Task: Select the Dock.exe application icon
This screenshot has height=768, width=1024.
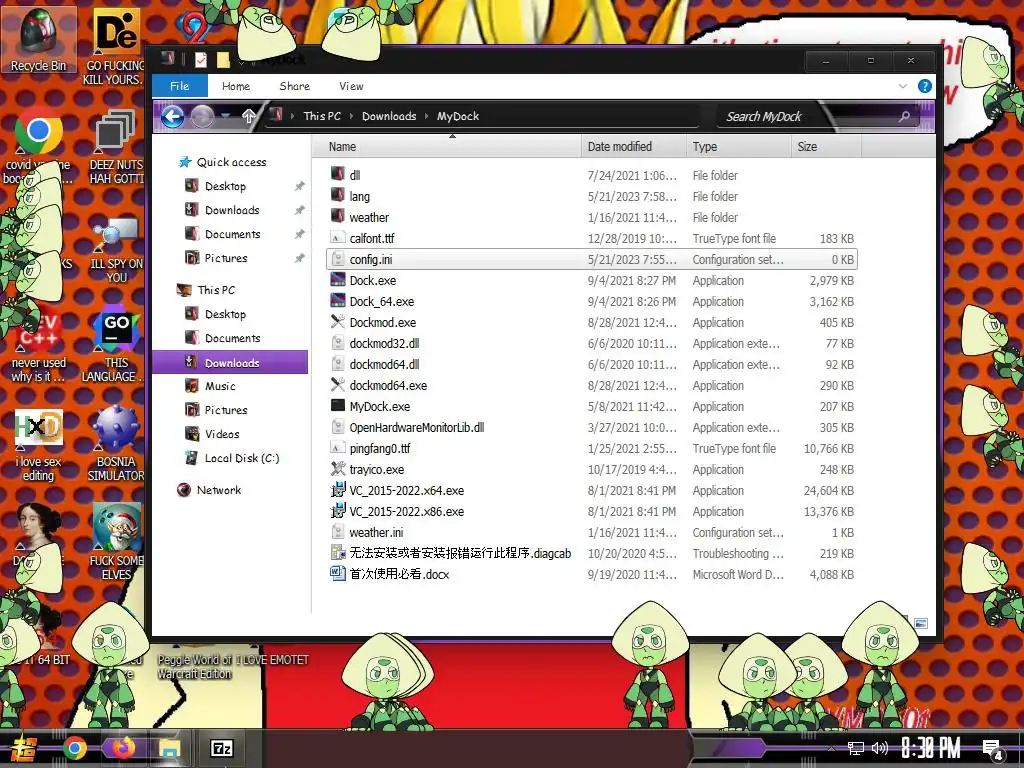Action: 338,280
